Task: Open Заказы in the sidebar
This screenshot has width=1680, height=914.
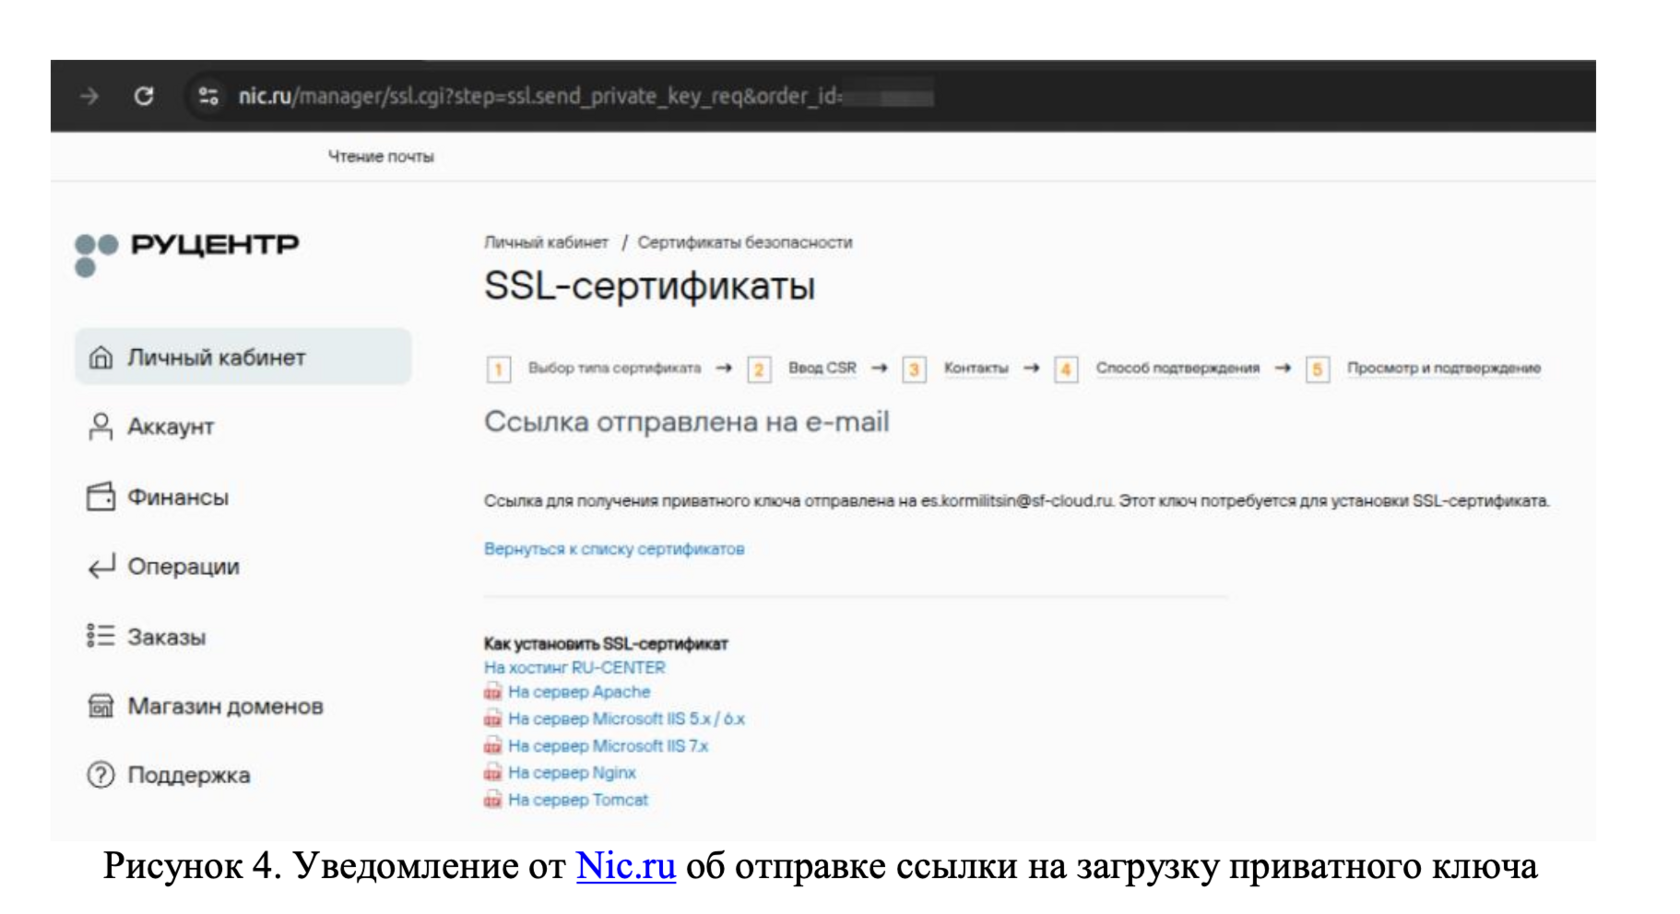Action: tap(166, 637)
